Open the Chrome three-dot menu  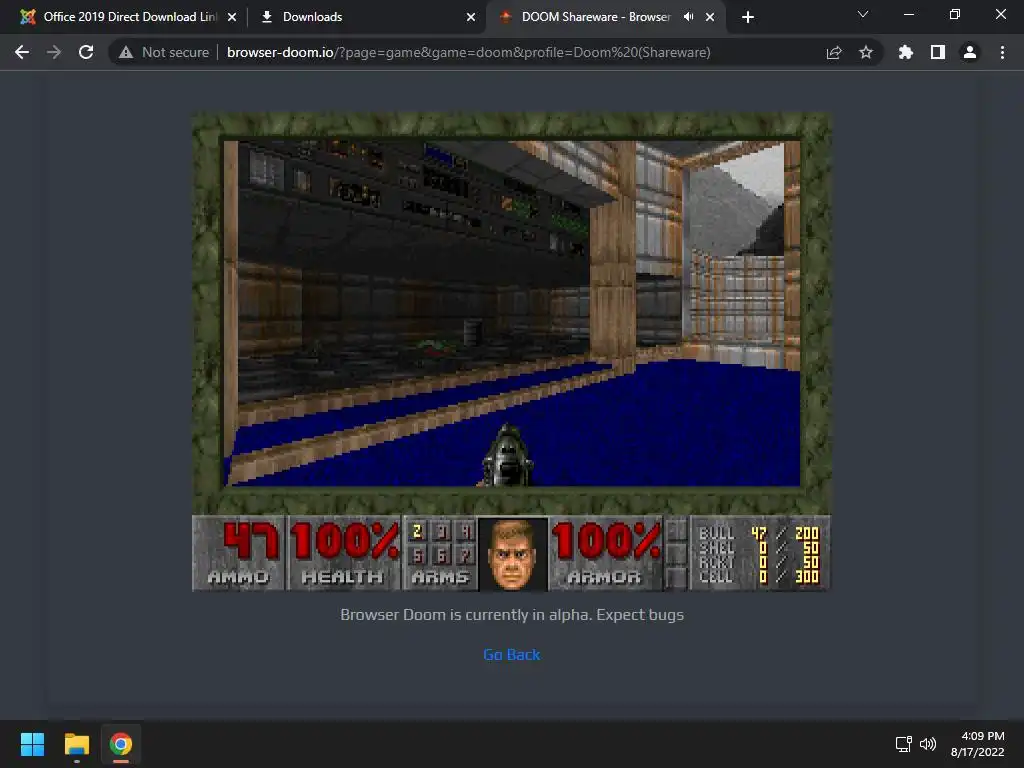coord(1002,52)
